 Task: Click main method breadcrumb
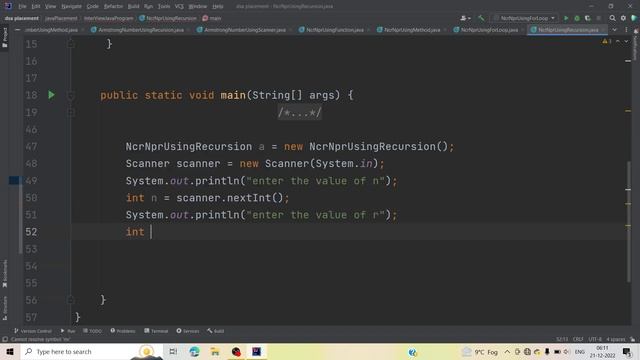pyautogui.click(x=212, y=18)
